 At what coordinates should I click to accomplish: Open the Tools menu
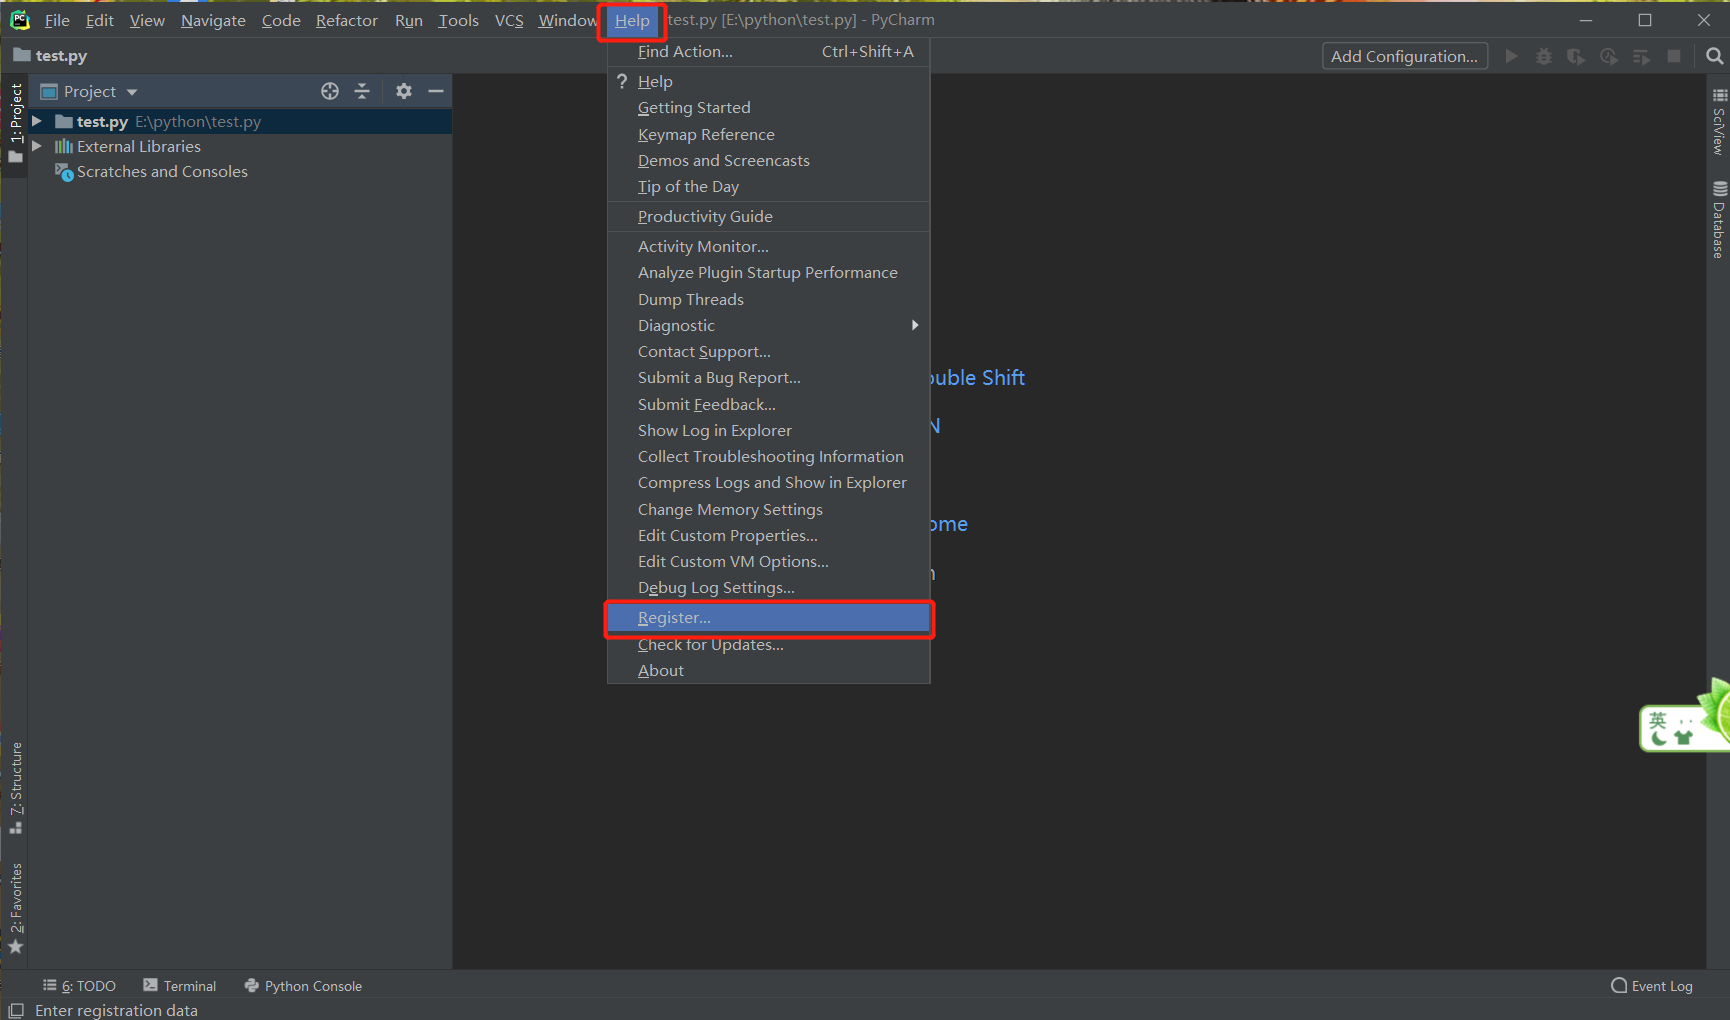click(x=458, y=20)
